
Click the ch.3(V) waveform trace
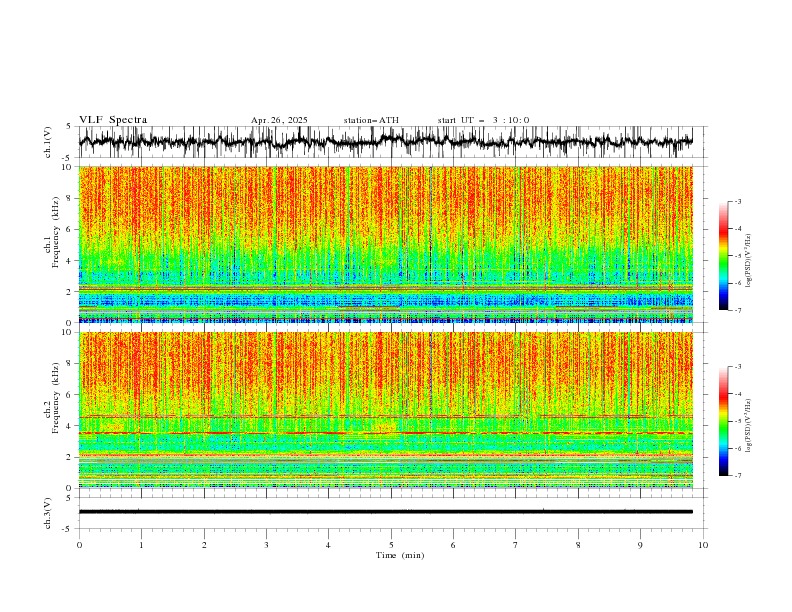(385, 512)
